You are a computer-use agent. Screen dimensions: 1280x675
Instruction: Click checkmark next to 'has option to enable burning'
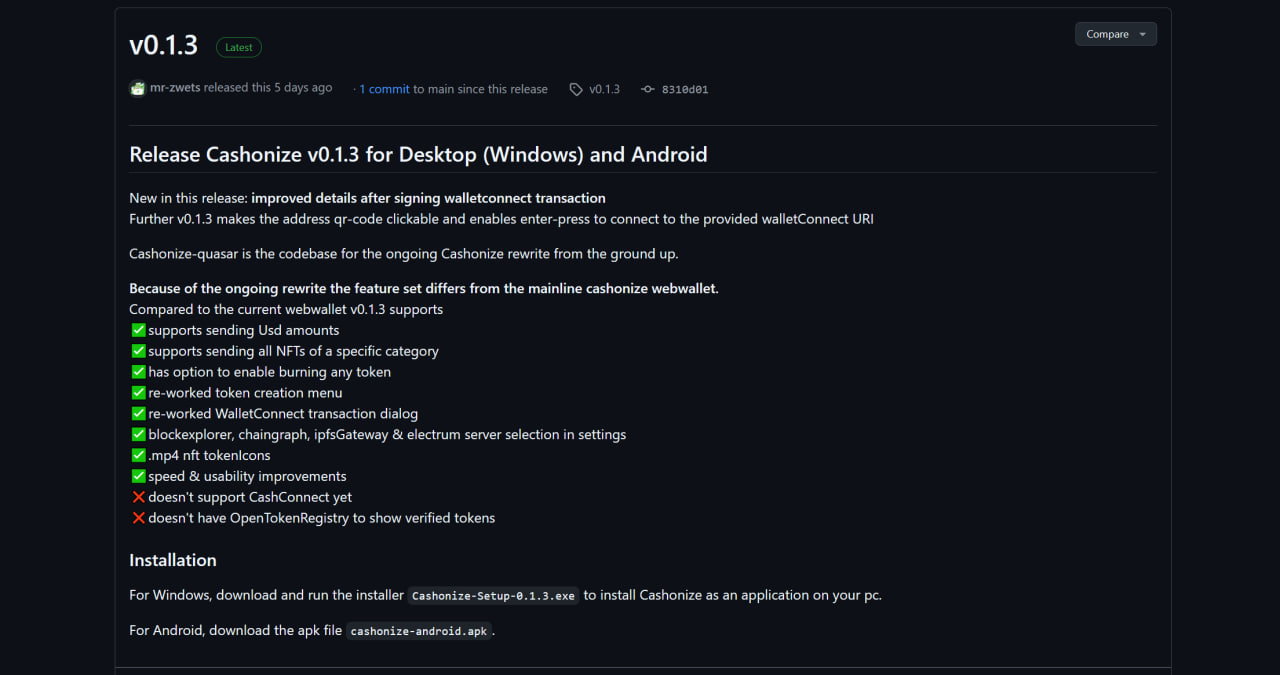138,372
